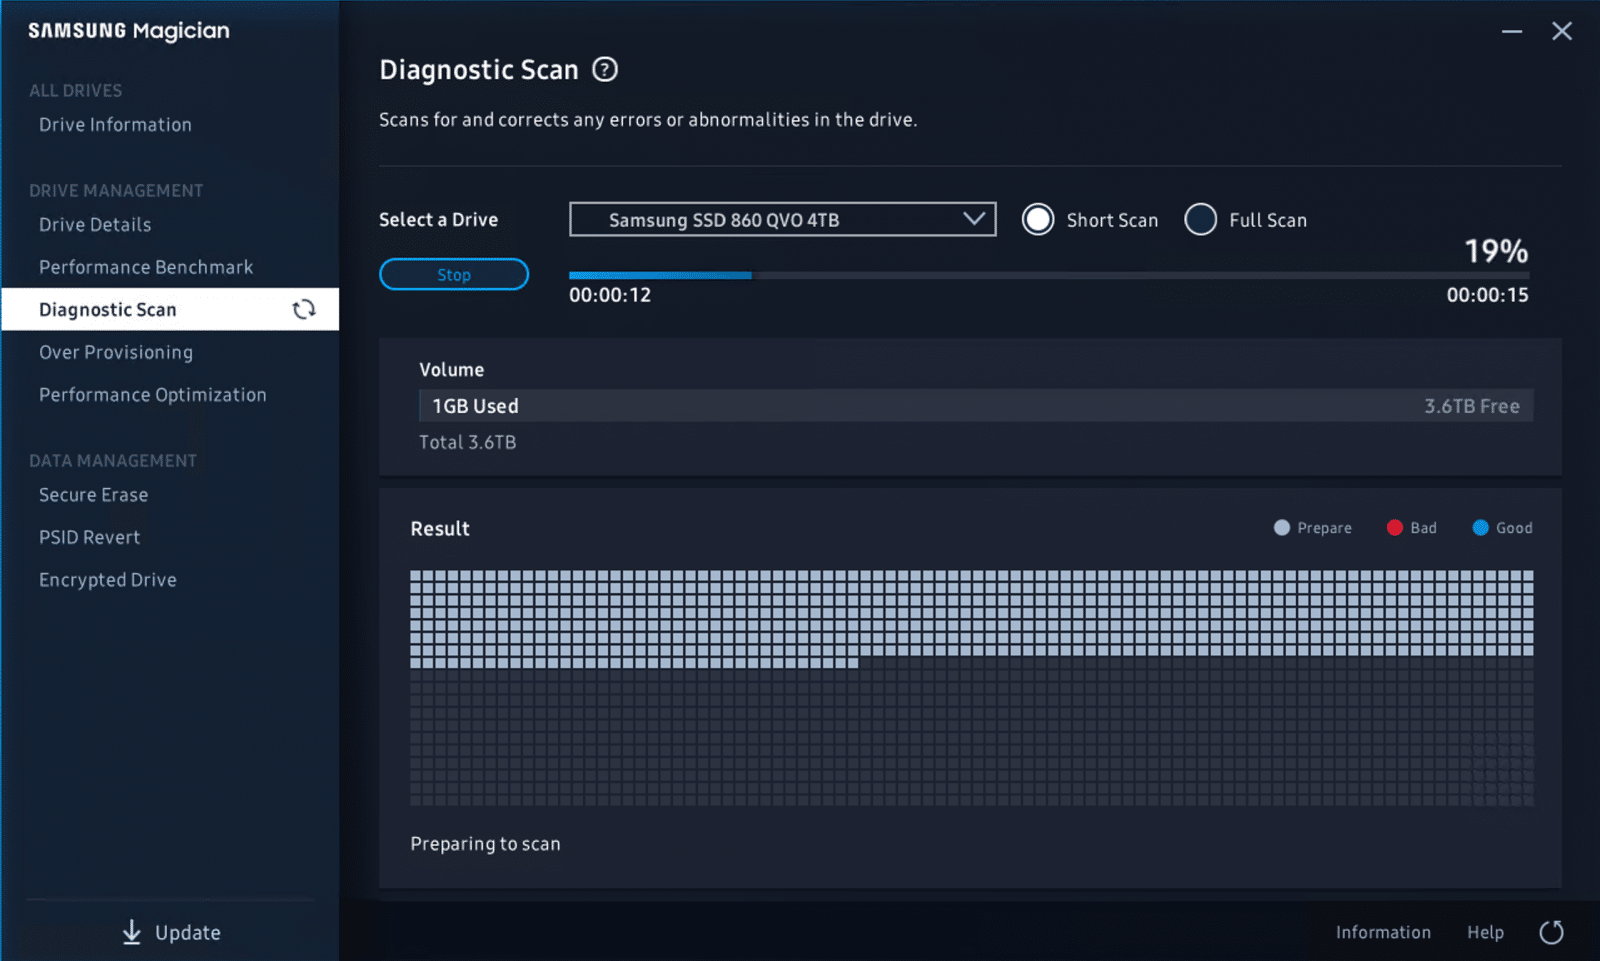This screenshot has width=1600, height=961.
Task: Open Over Provisioning section
Action: point(116,352)
